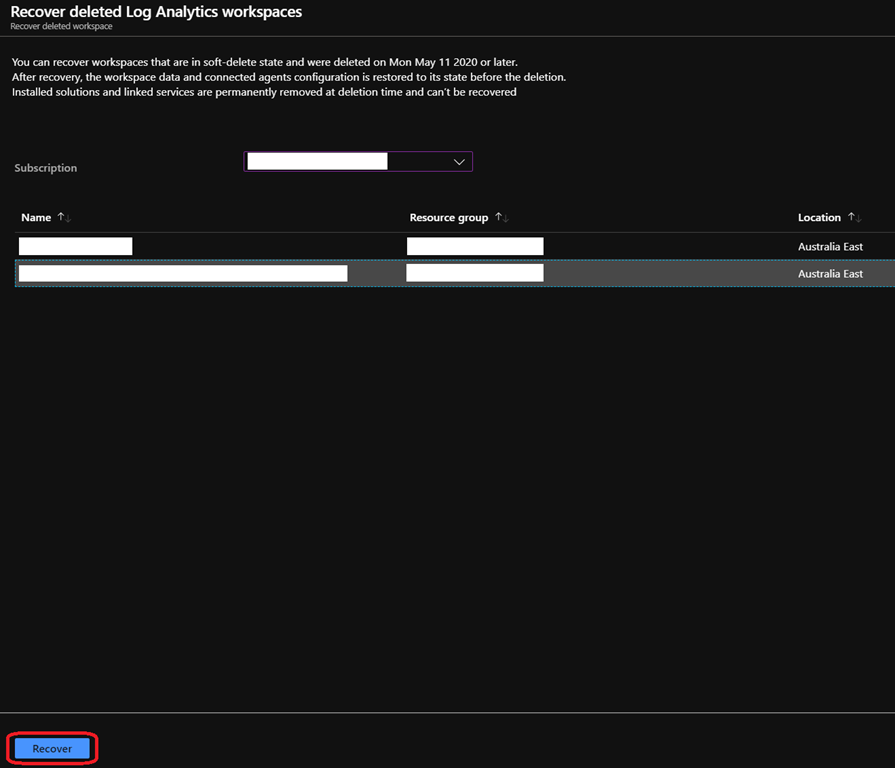The height and width of the screenshot is (768, 895).
Task: Click Australia East in the first row
Action: click(x=830, y=247)
